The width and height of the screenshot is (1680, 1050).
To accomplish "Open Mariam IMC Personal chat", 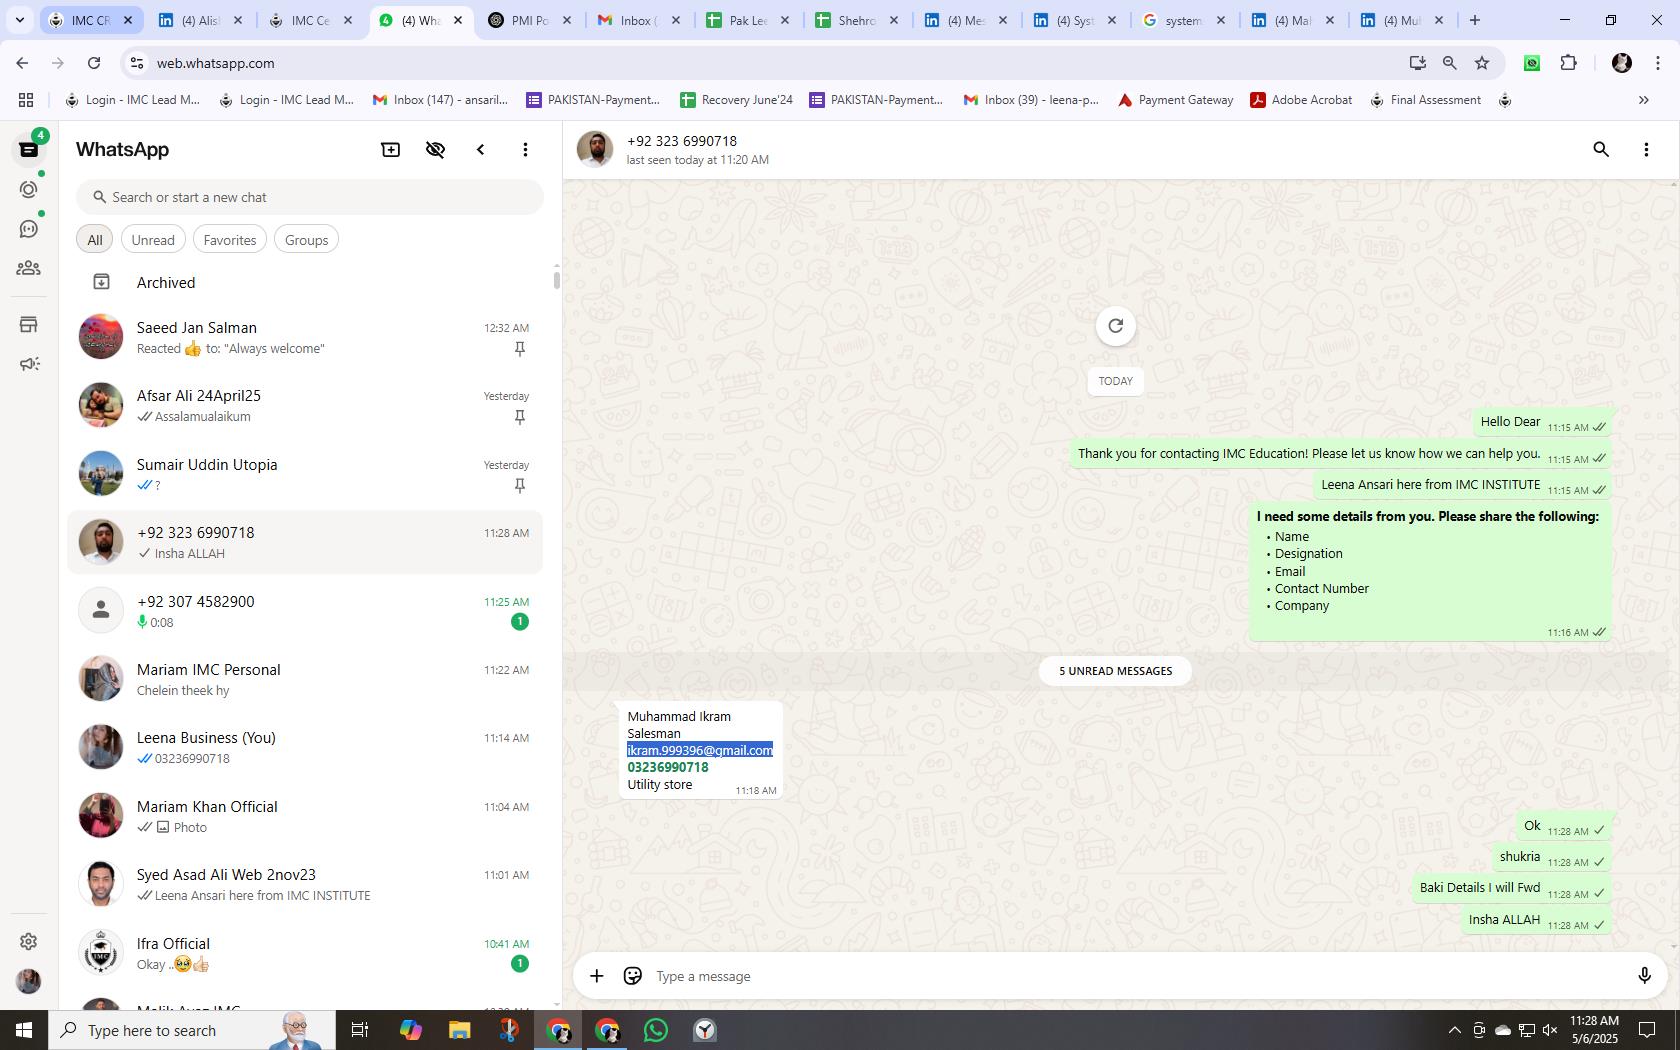I will click(305, 679).
